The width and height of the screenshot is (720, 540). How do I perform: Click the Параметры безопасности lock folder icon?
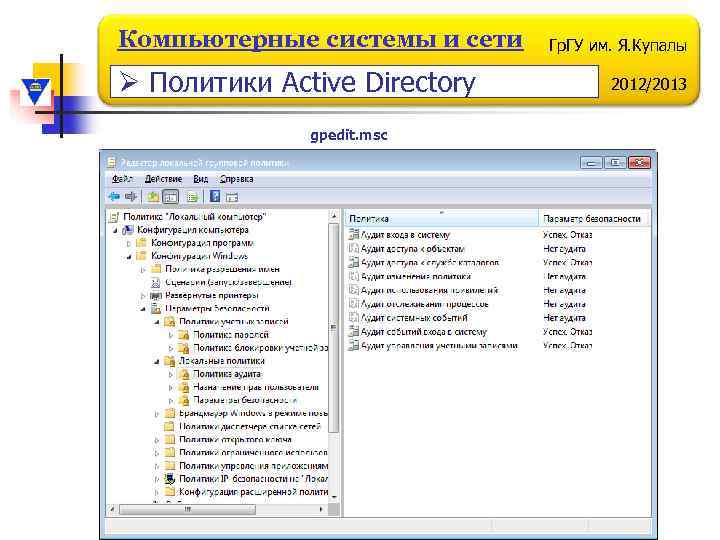click(x=156, y=309)
